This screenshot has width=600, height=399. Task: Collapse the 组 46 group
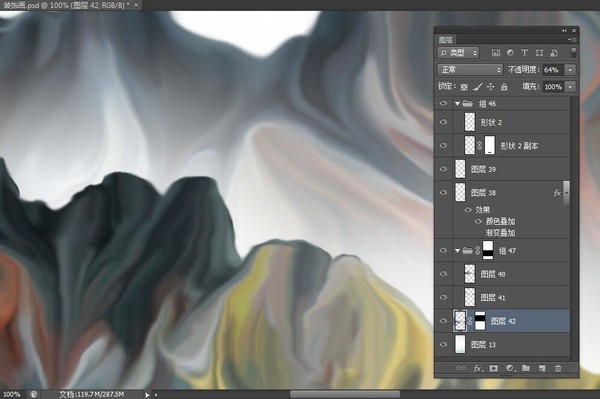[457, 104]
